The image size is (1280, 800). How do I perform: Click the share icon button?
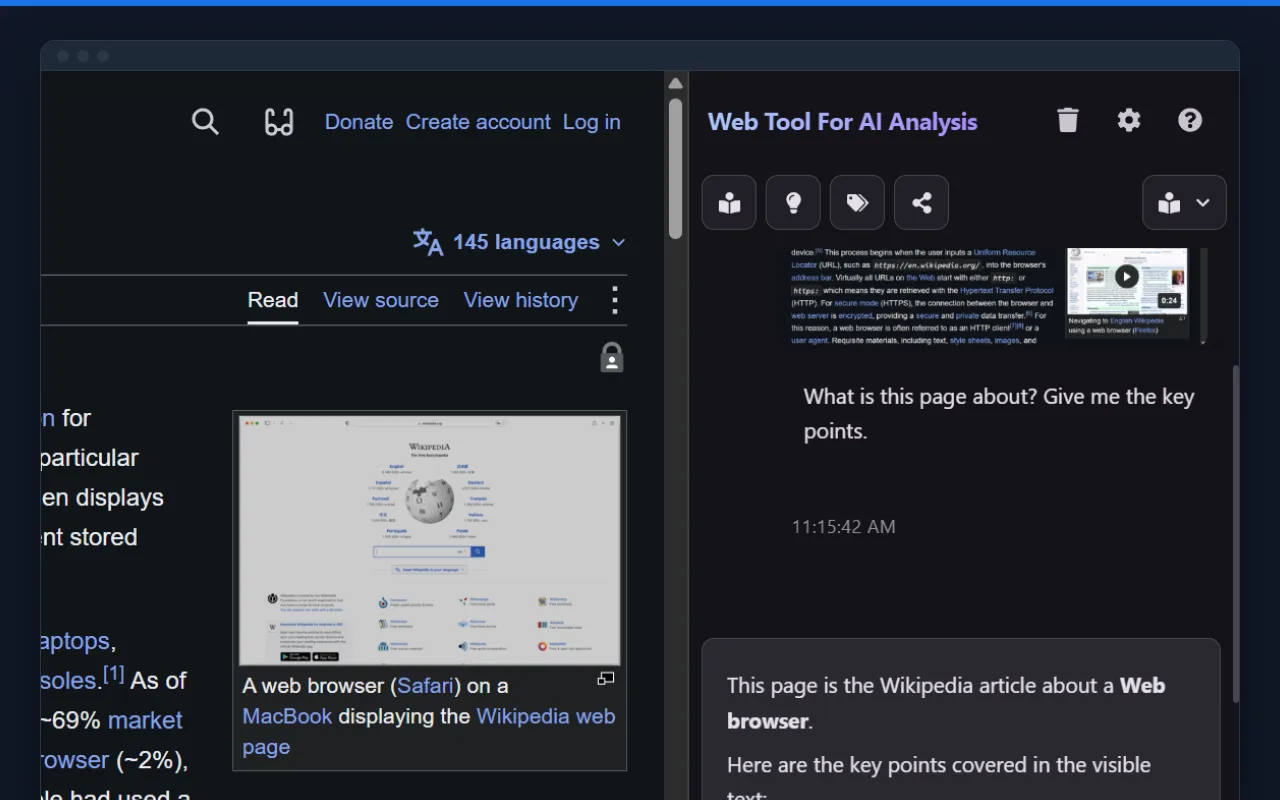click(x=921, y=203)
